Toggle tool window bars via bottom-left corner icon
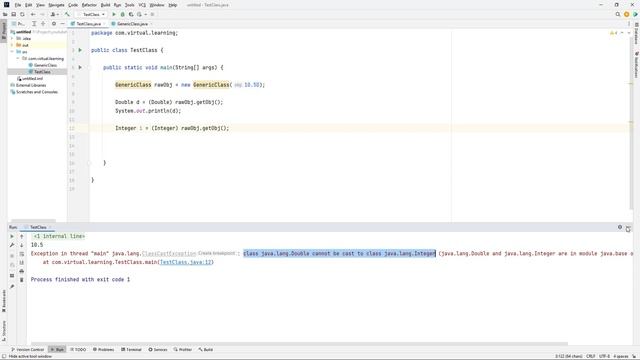Image resolution: width=640 pixels, height=360 pixels. 4,356
